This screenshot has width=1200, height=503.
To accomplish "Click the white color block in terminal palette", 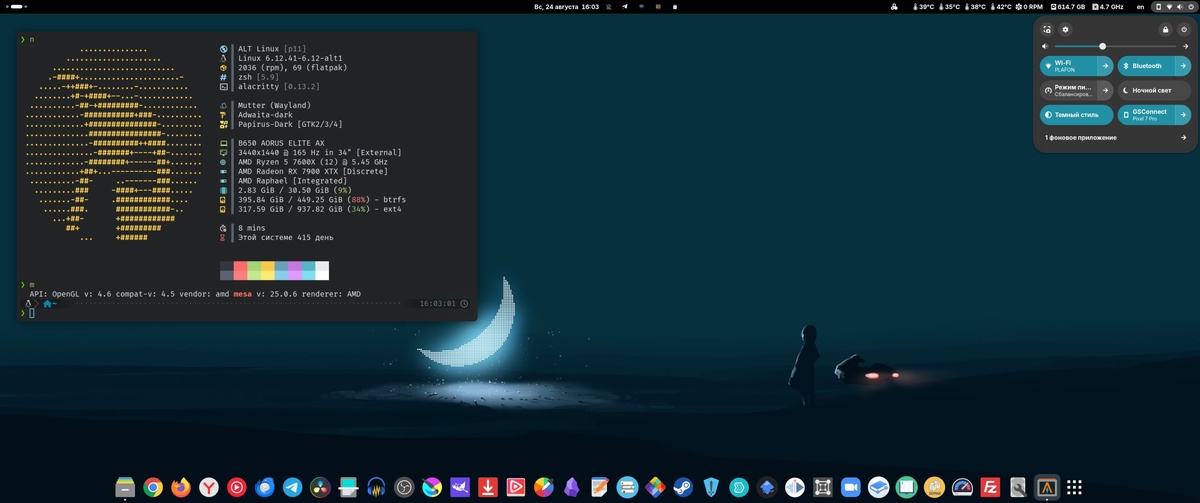I will coord(322,270).
